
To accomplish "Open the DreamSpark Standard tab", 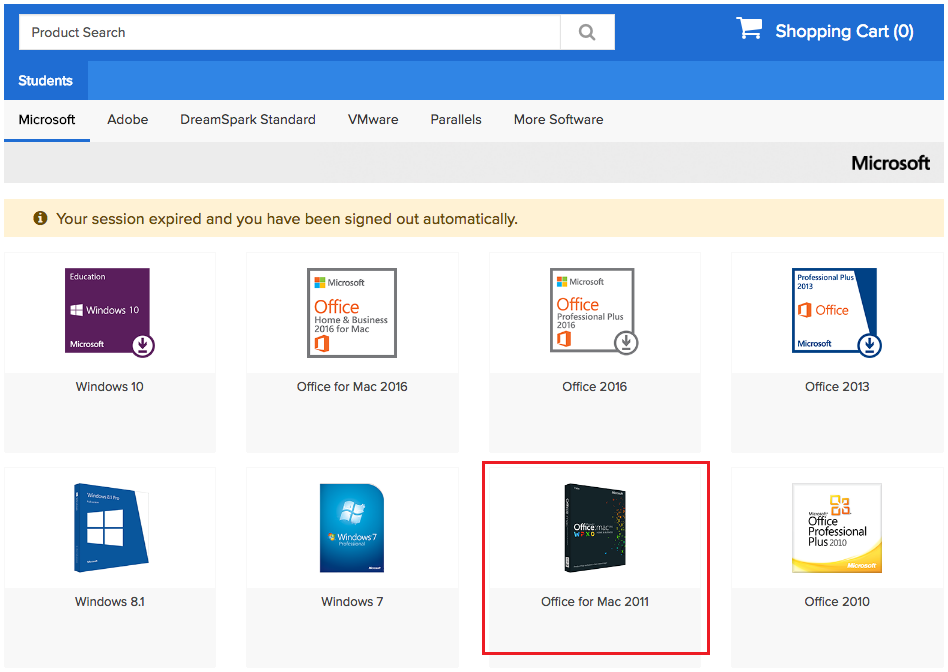I will click(248, 120).
